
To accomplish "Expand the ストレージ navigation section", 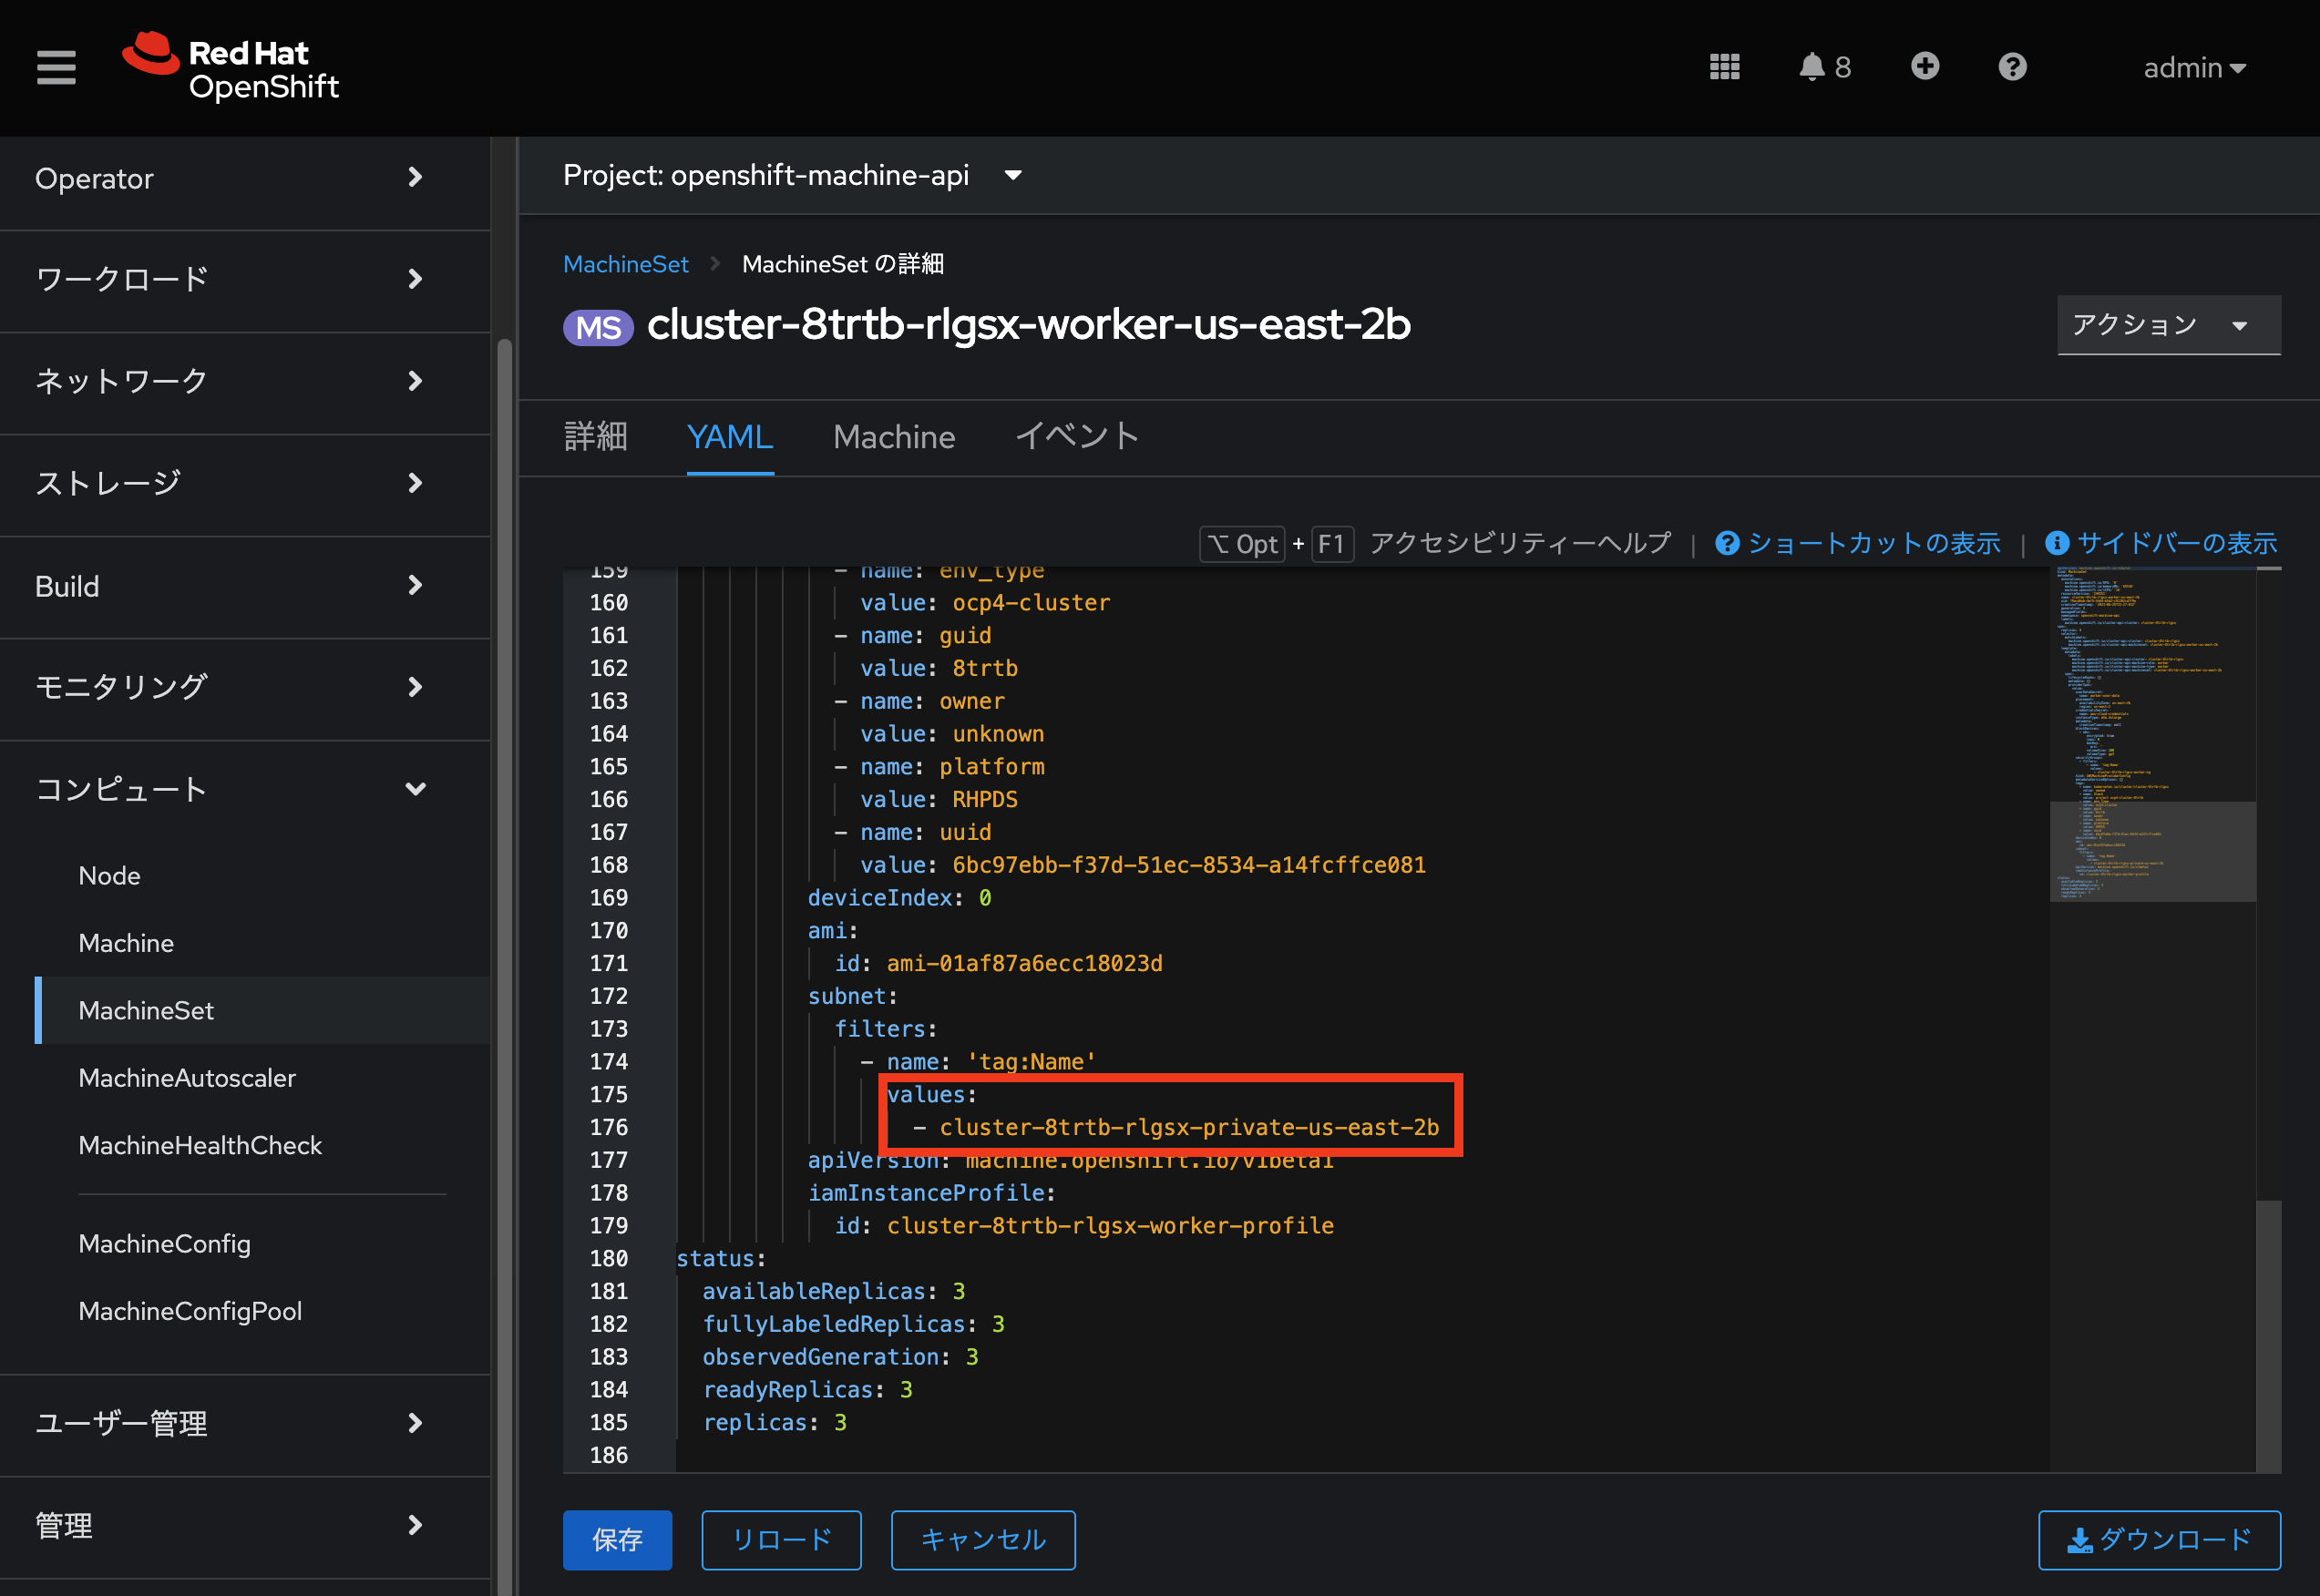I will coord(245,484).
